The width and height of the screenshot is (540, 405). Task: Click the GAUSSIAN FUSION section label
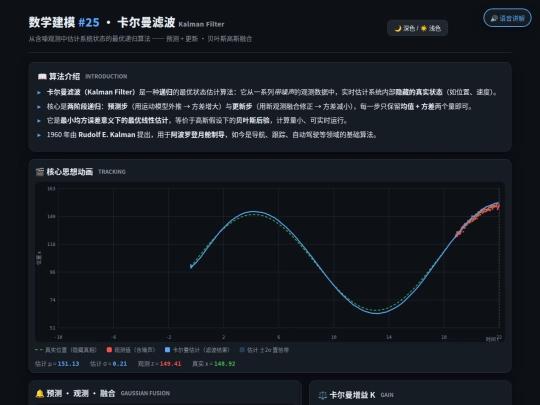coord(145,393)
